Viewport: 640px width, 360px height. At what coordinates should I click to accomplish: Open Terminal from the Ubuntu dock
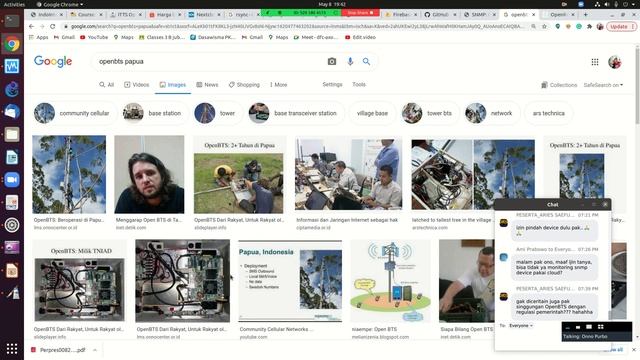point(12,21)
